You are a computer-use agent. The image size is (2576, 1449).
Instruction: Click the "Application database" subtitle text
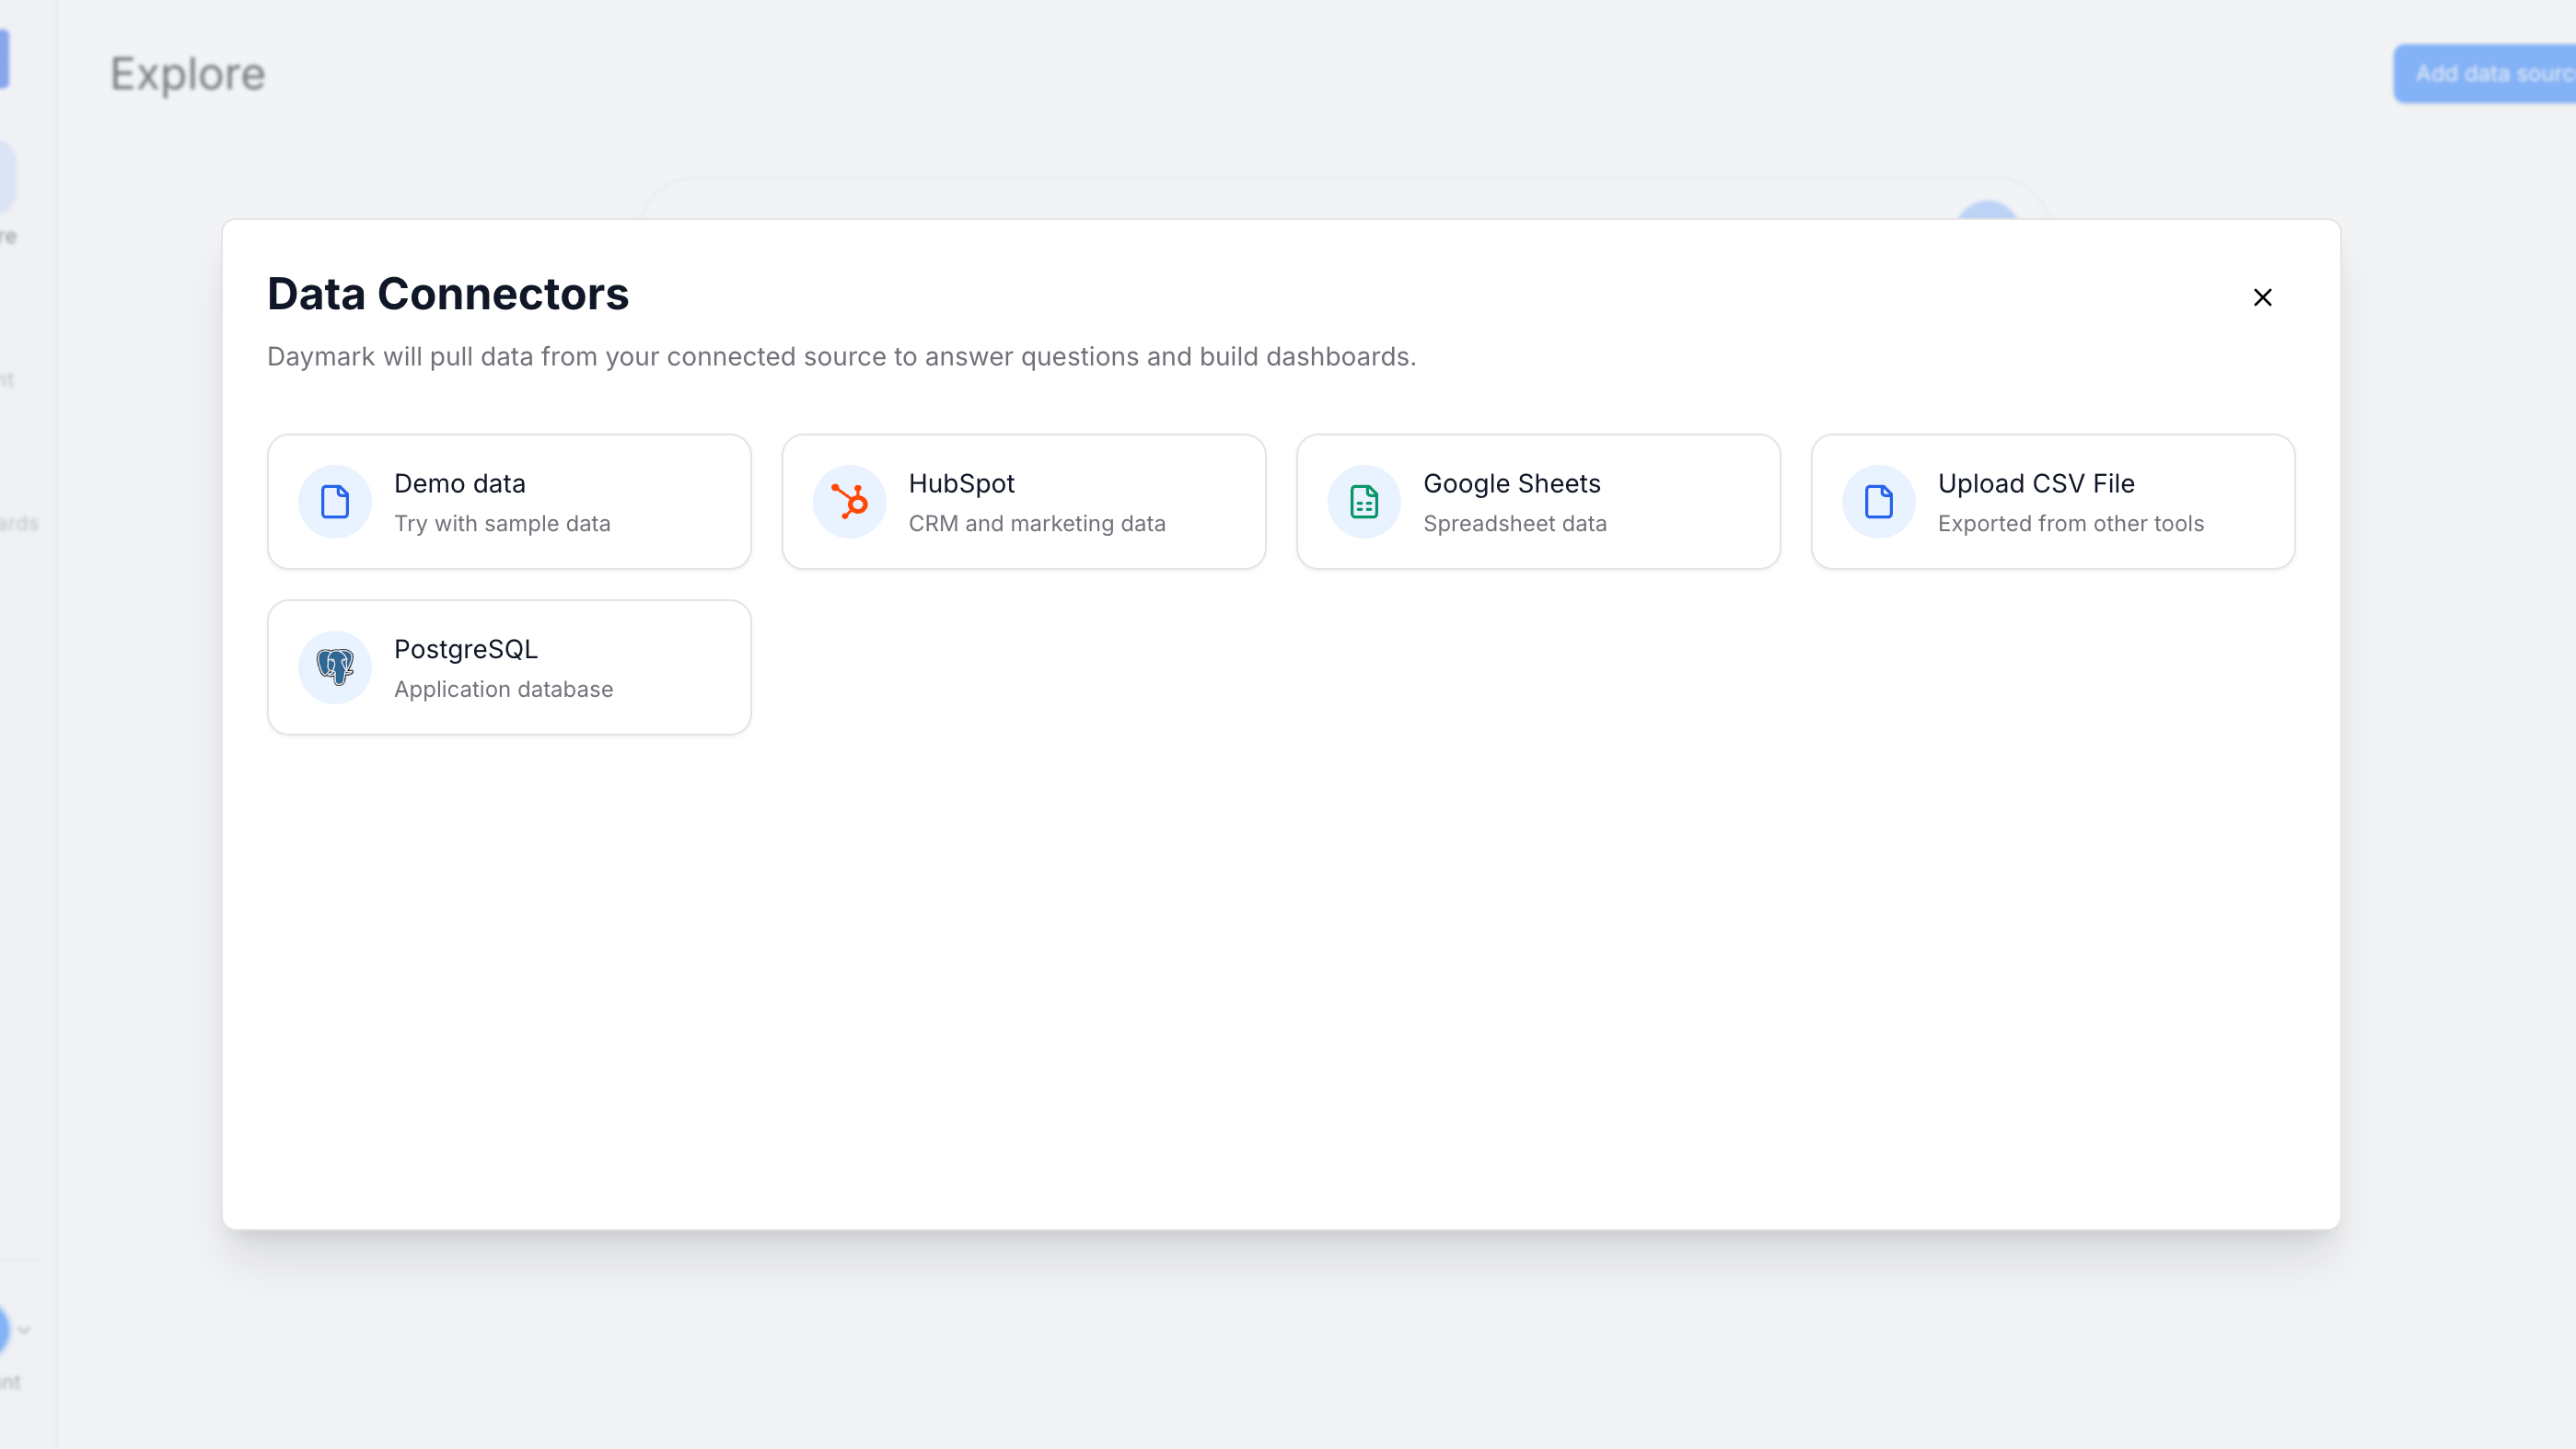tap(503, 689)
